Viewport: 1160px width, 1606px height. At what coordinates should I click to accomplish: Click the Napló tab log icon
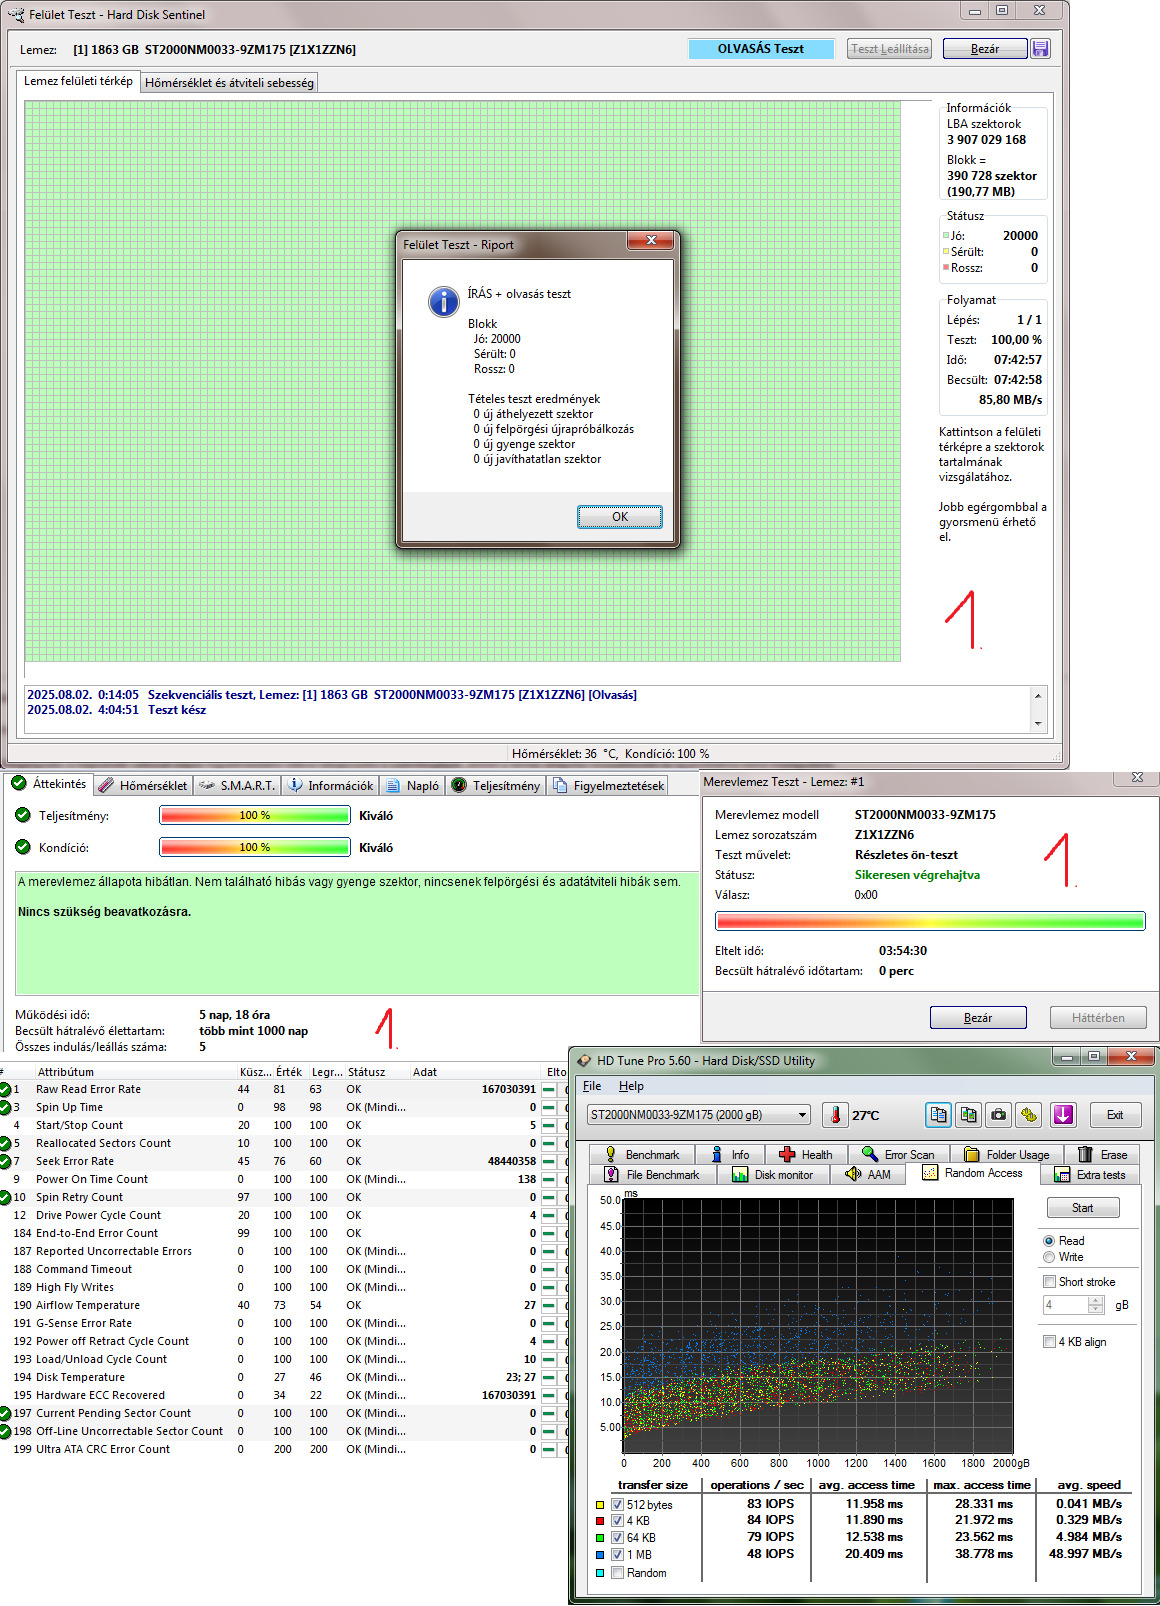tap(393, 786)
